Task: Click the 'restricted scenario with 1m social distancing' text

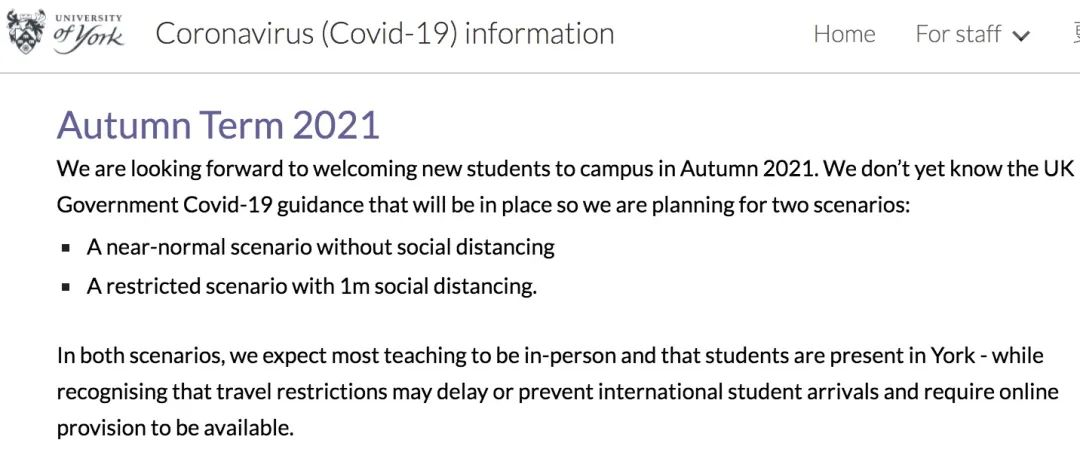Action: (x=311, y=286)
